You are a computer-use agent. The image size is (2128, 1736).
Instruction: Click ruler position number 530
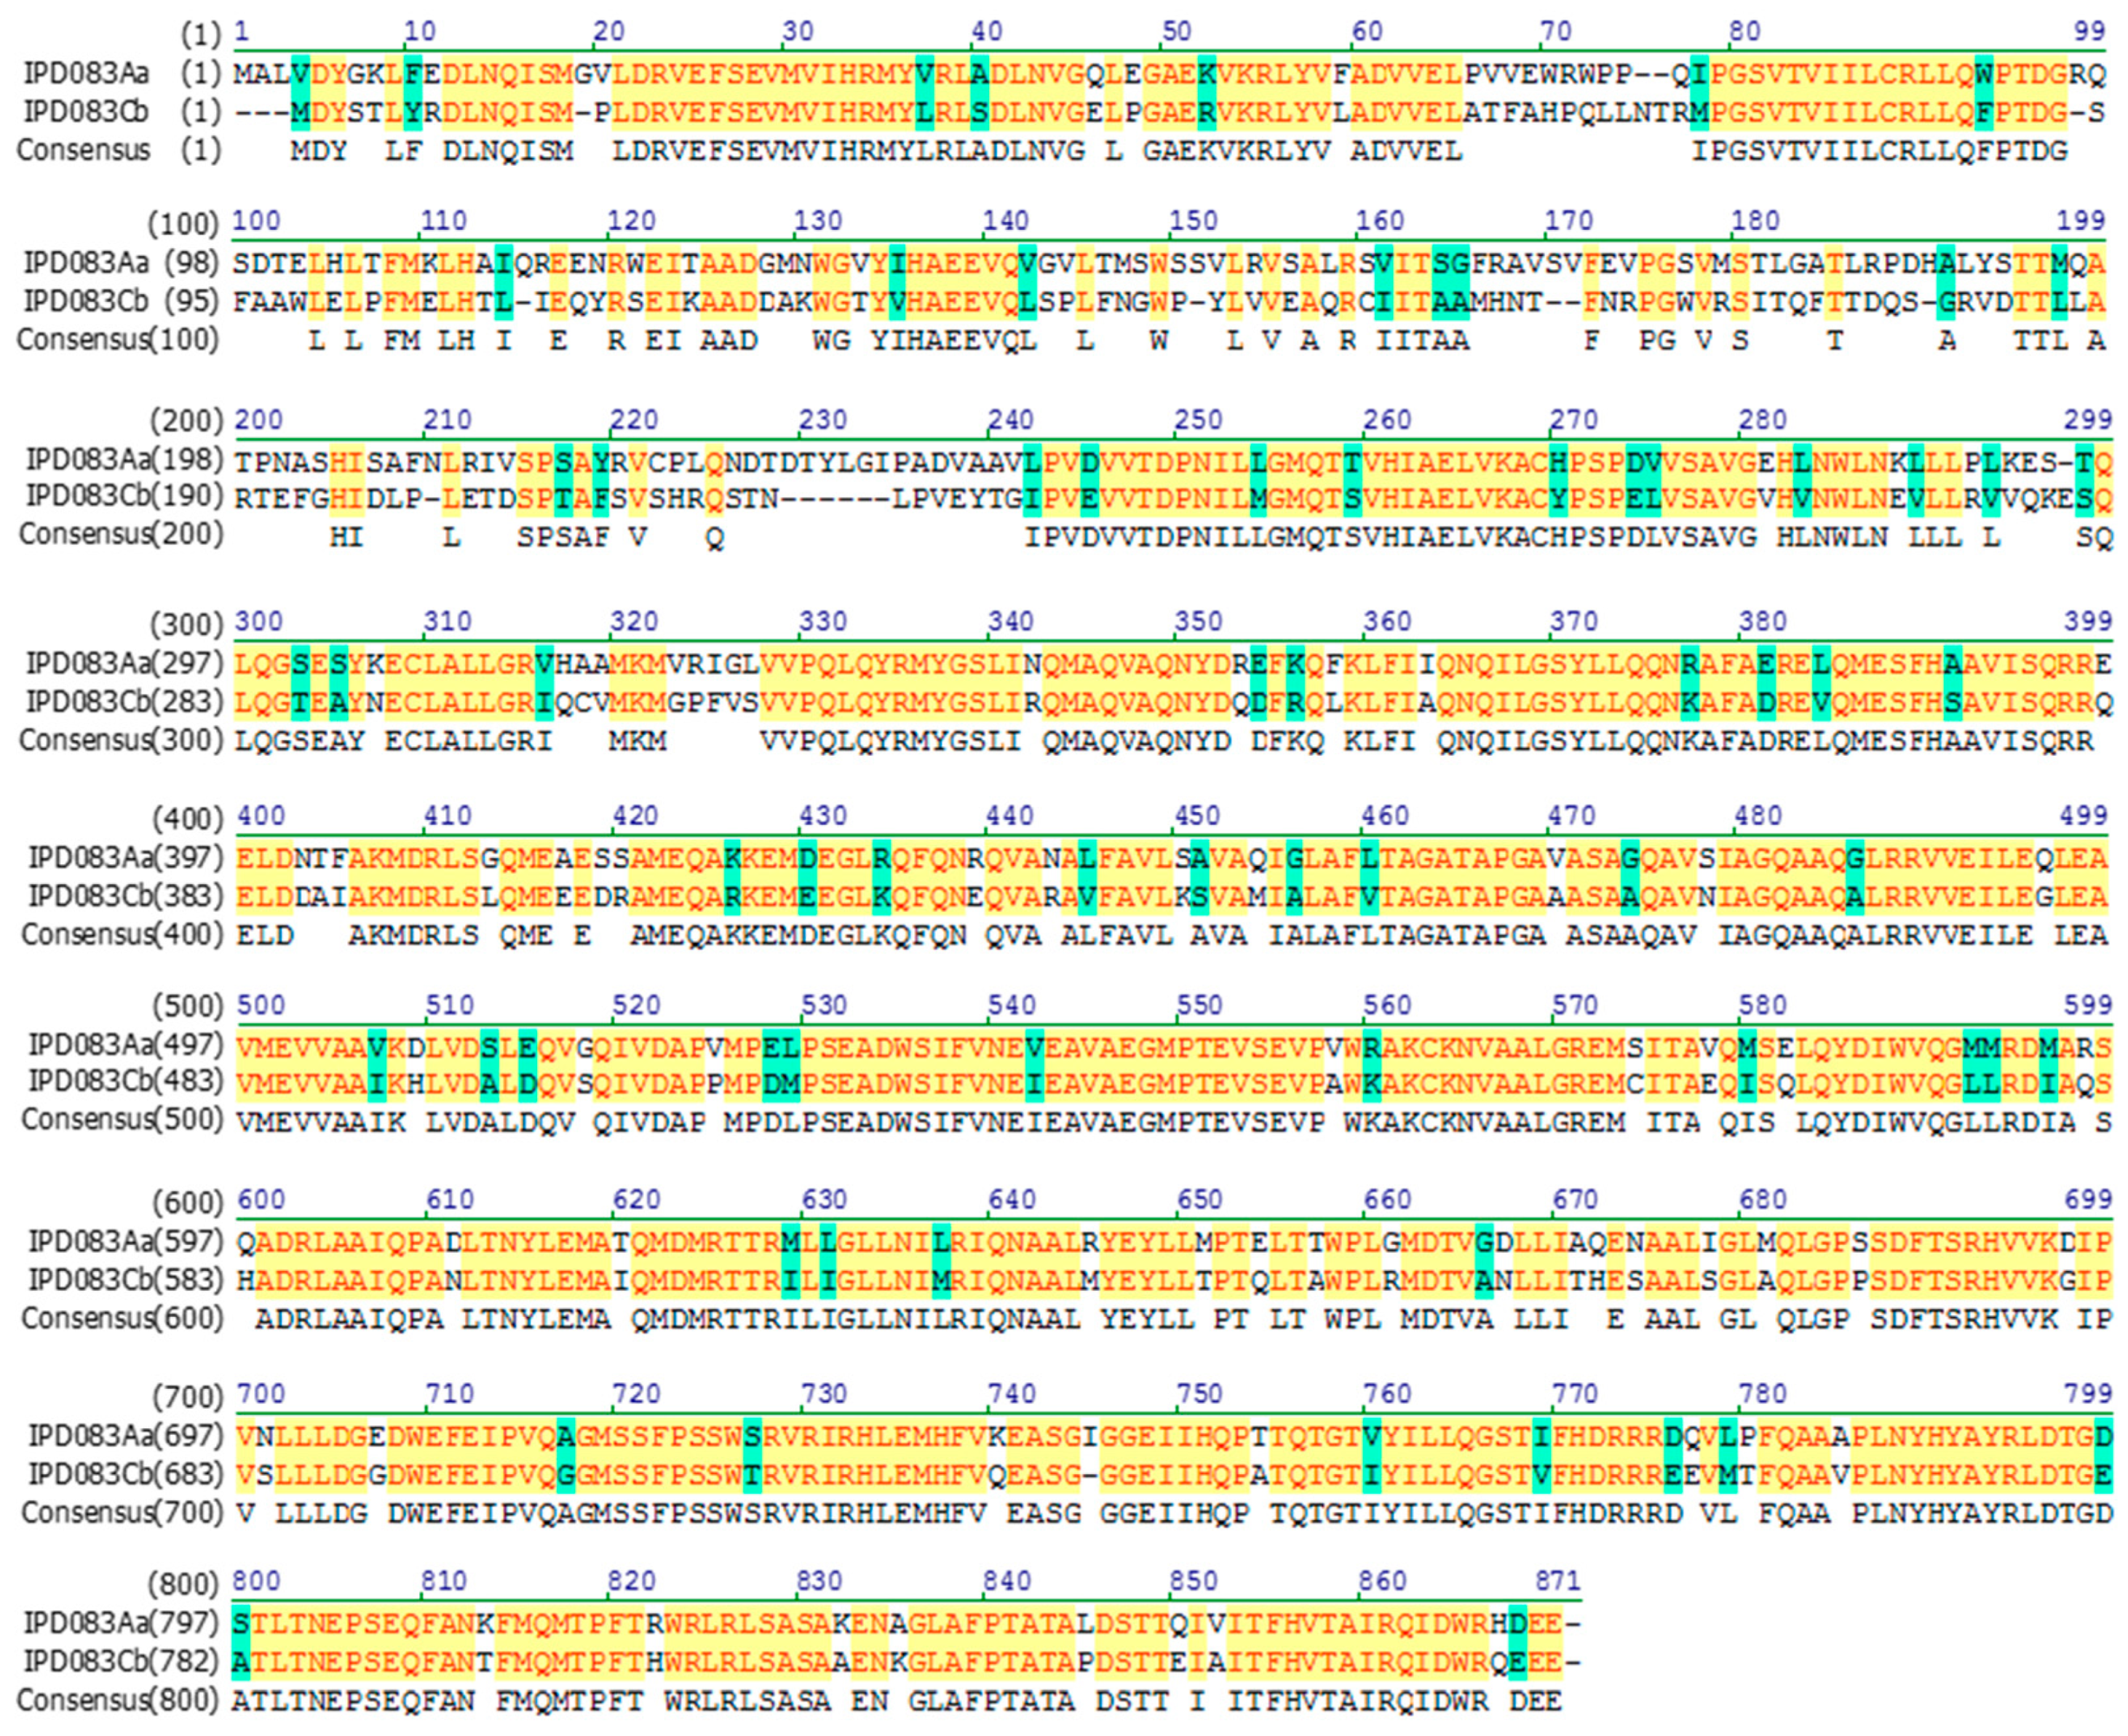(x=825, y=1005)
